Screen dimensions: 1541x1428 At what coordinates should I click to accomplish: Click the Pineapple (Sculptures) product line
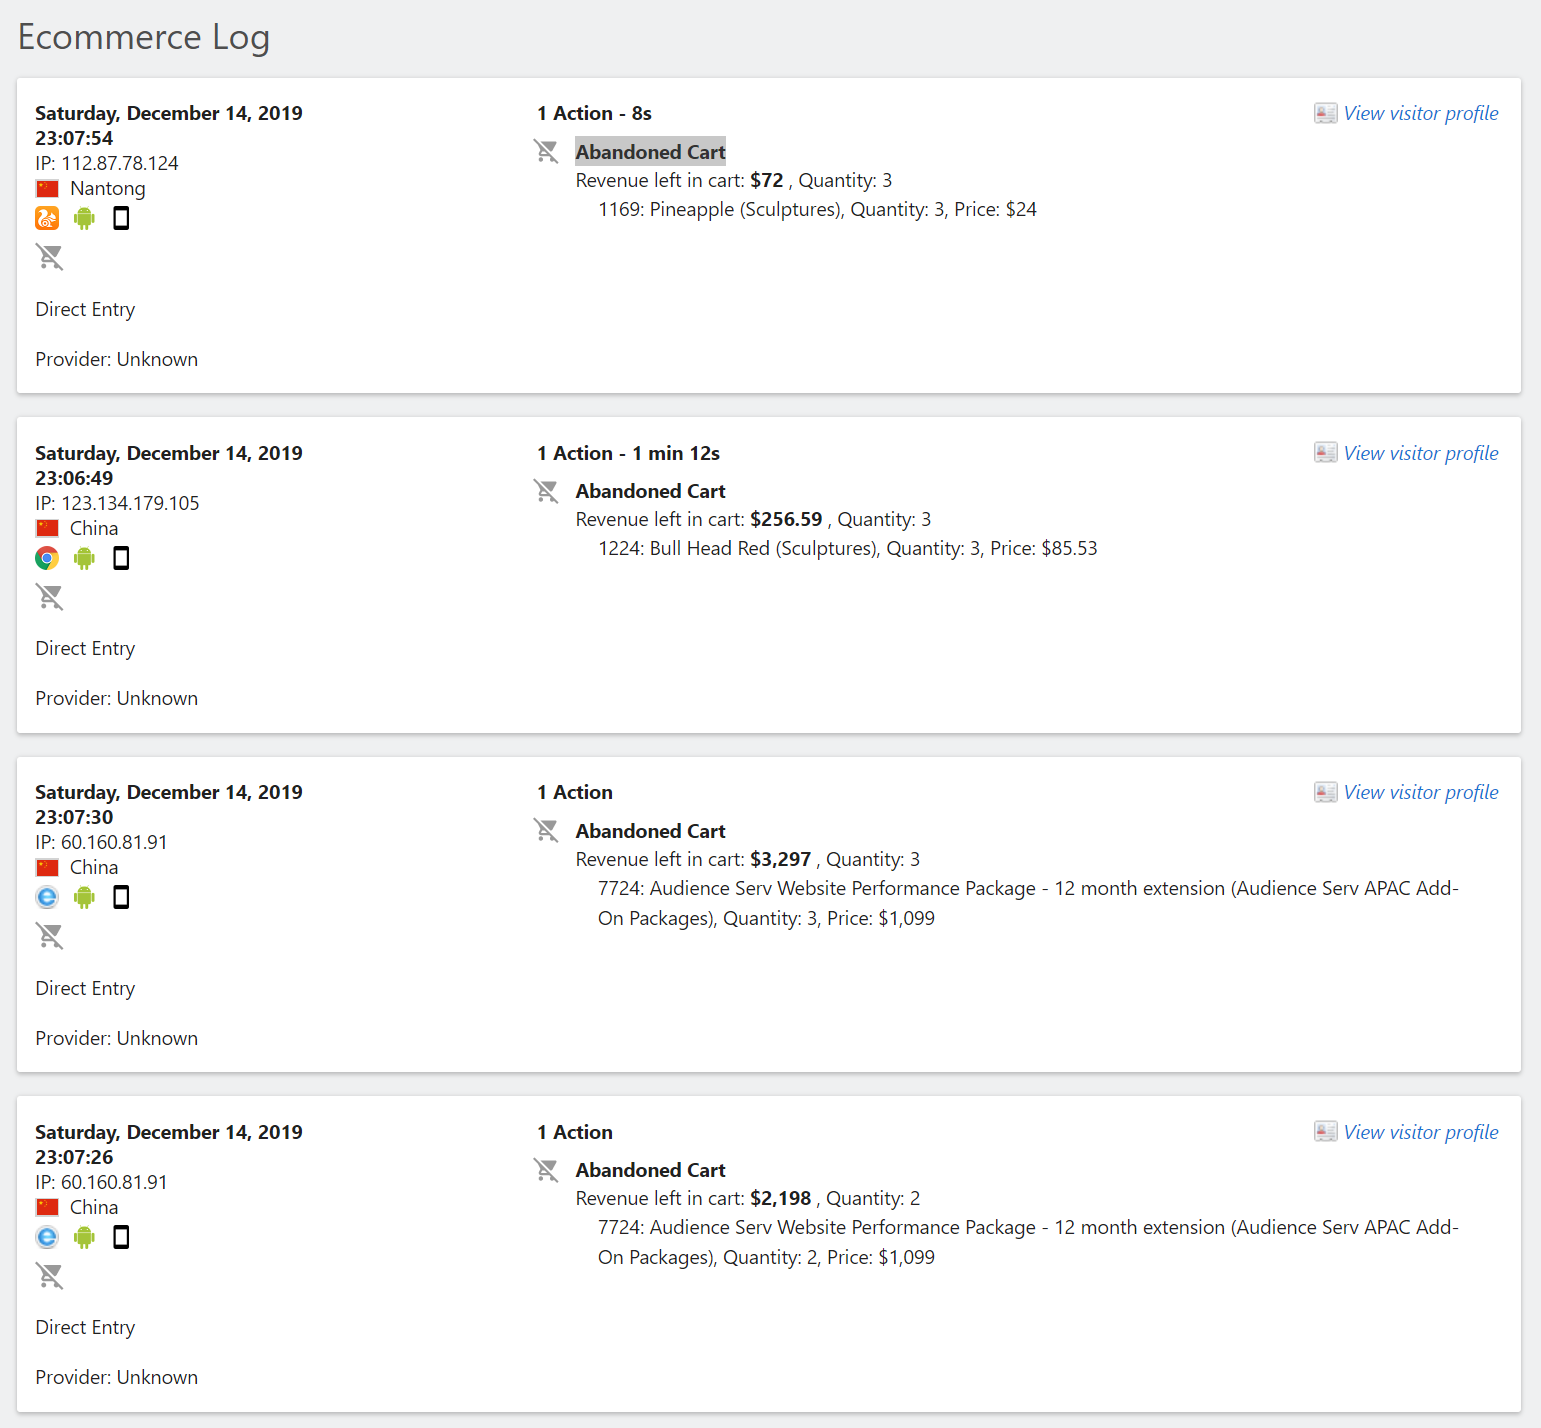pyautogui.click(x=817, y=209)
